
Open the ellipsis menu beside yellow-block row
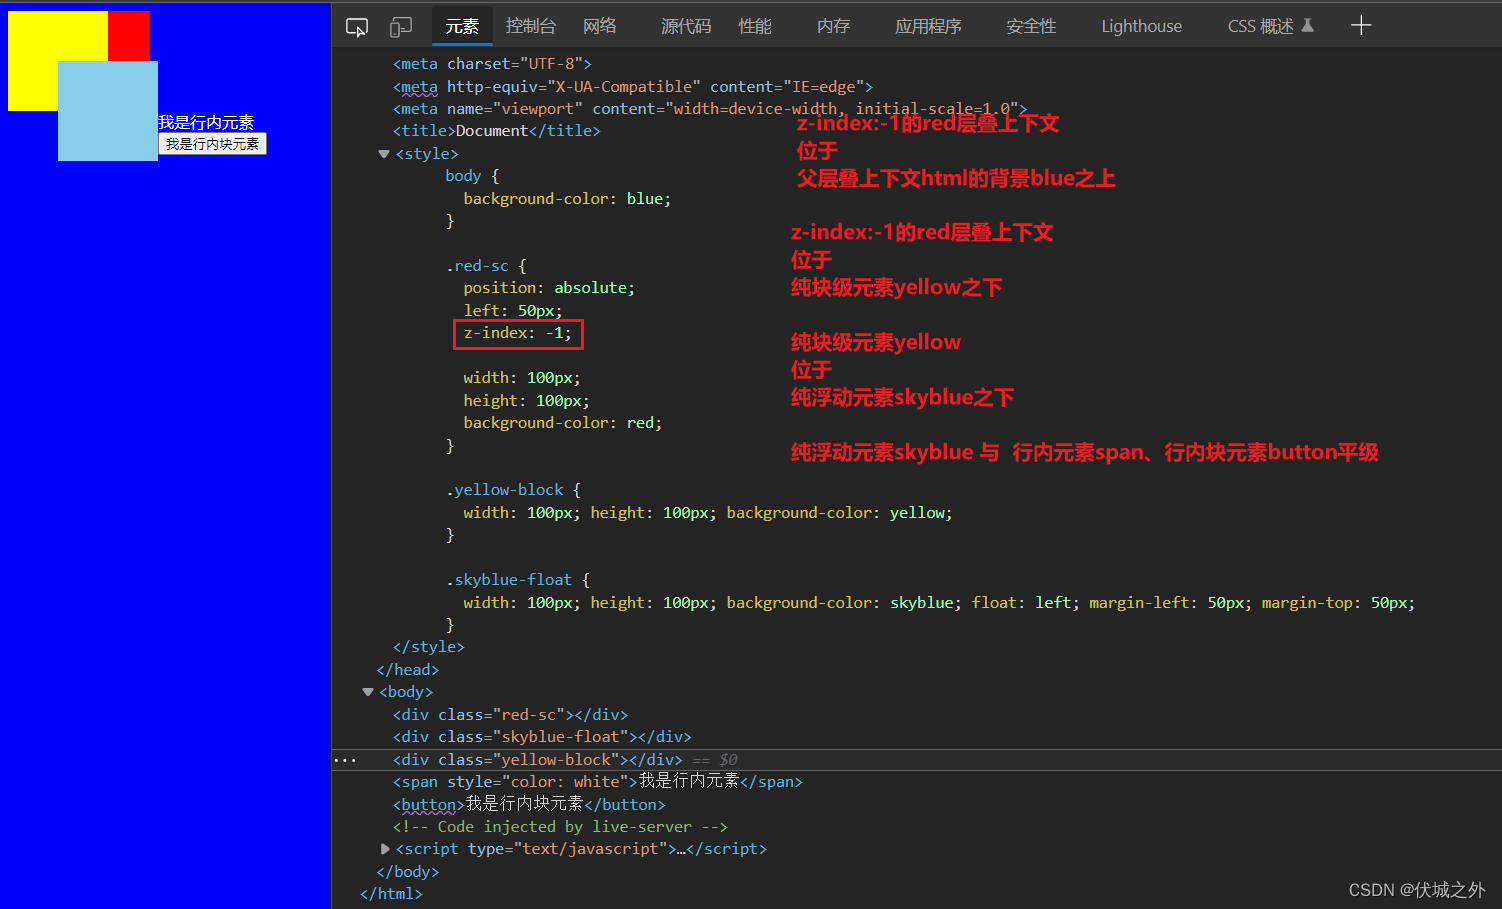pyautogui.click(x=345, y=760)
